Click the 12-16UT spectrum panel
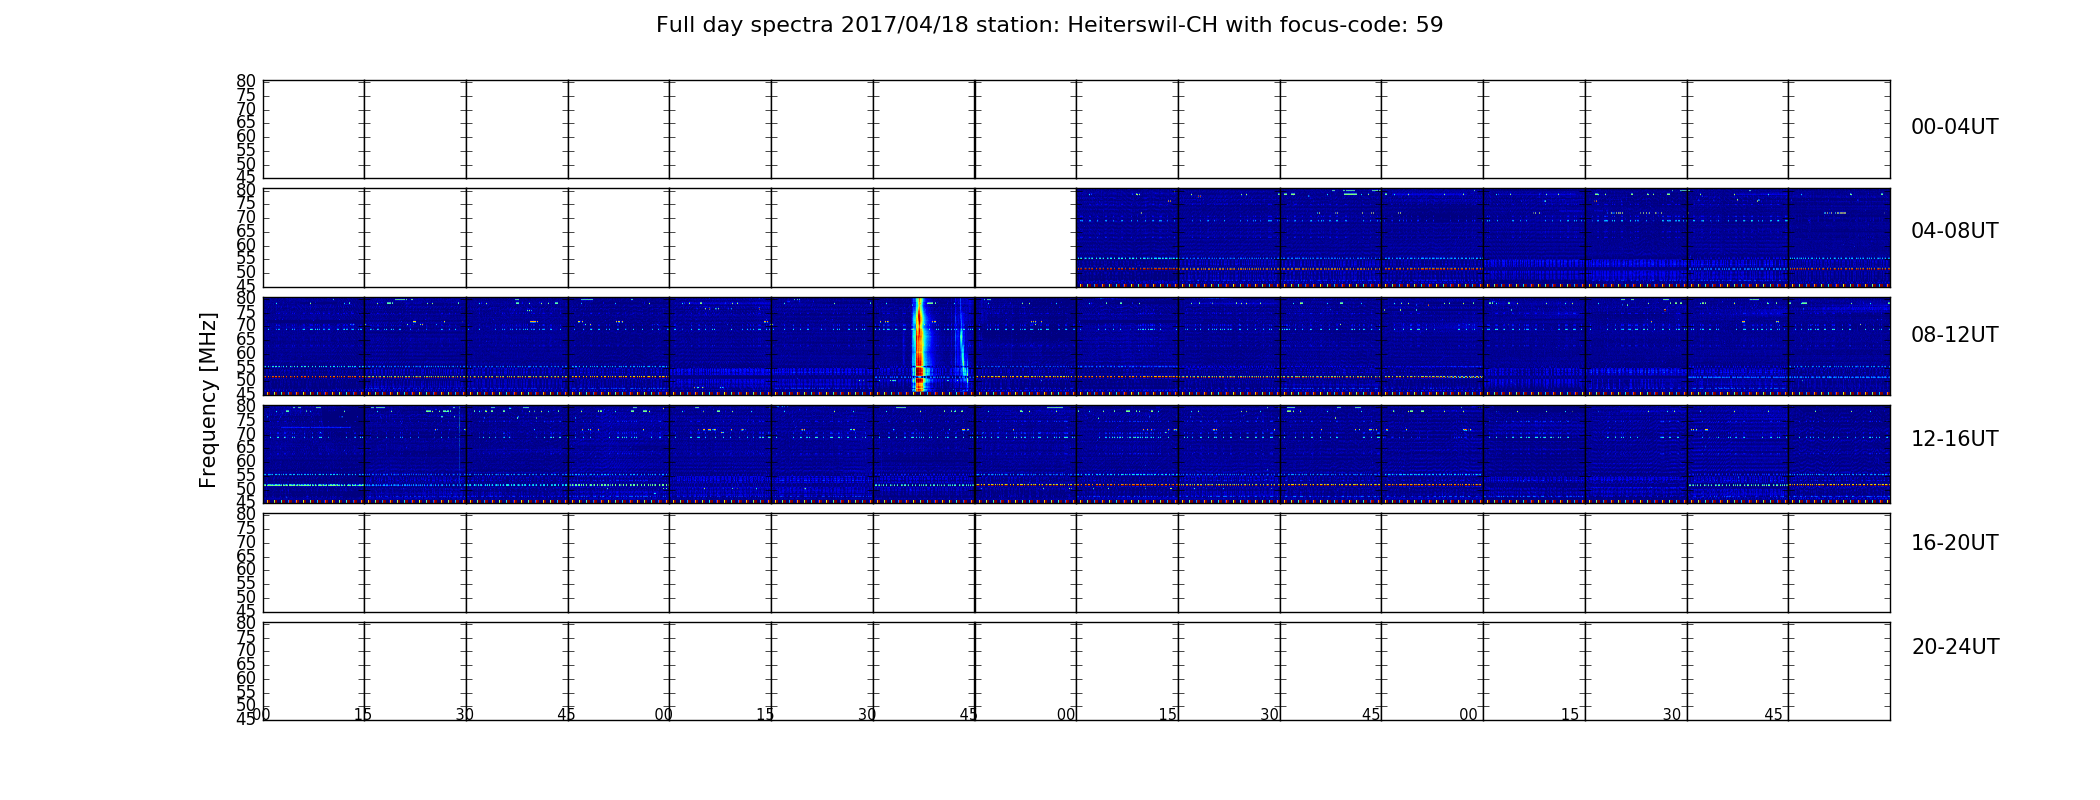The height and width of the screenshot is (800, 2100). [x=1076, y=454]
